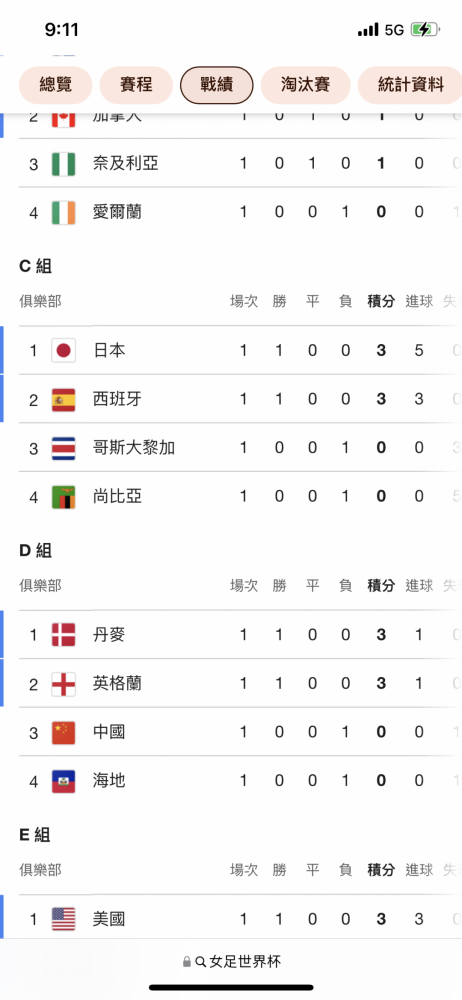The width and height of the screenshot is (462, 1000).
Task: Tap the England flag icon
Action: 63,684
